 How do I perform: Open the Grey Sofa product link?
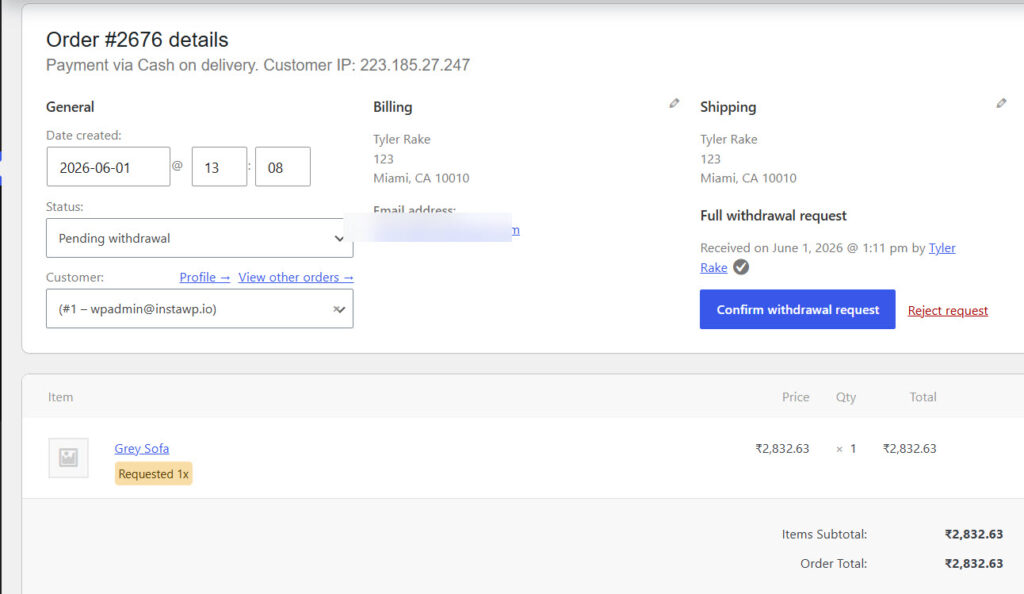pyautogui.click(x=142, y=448)
